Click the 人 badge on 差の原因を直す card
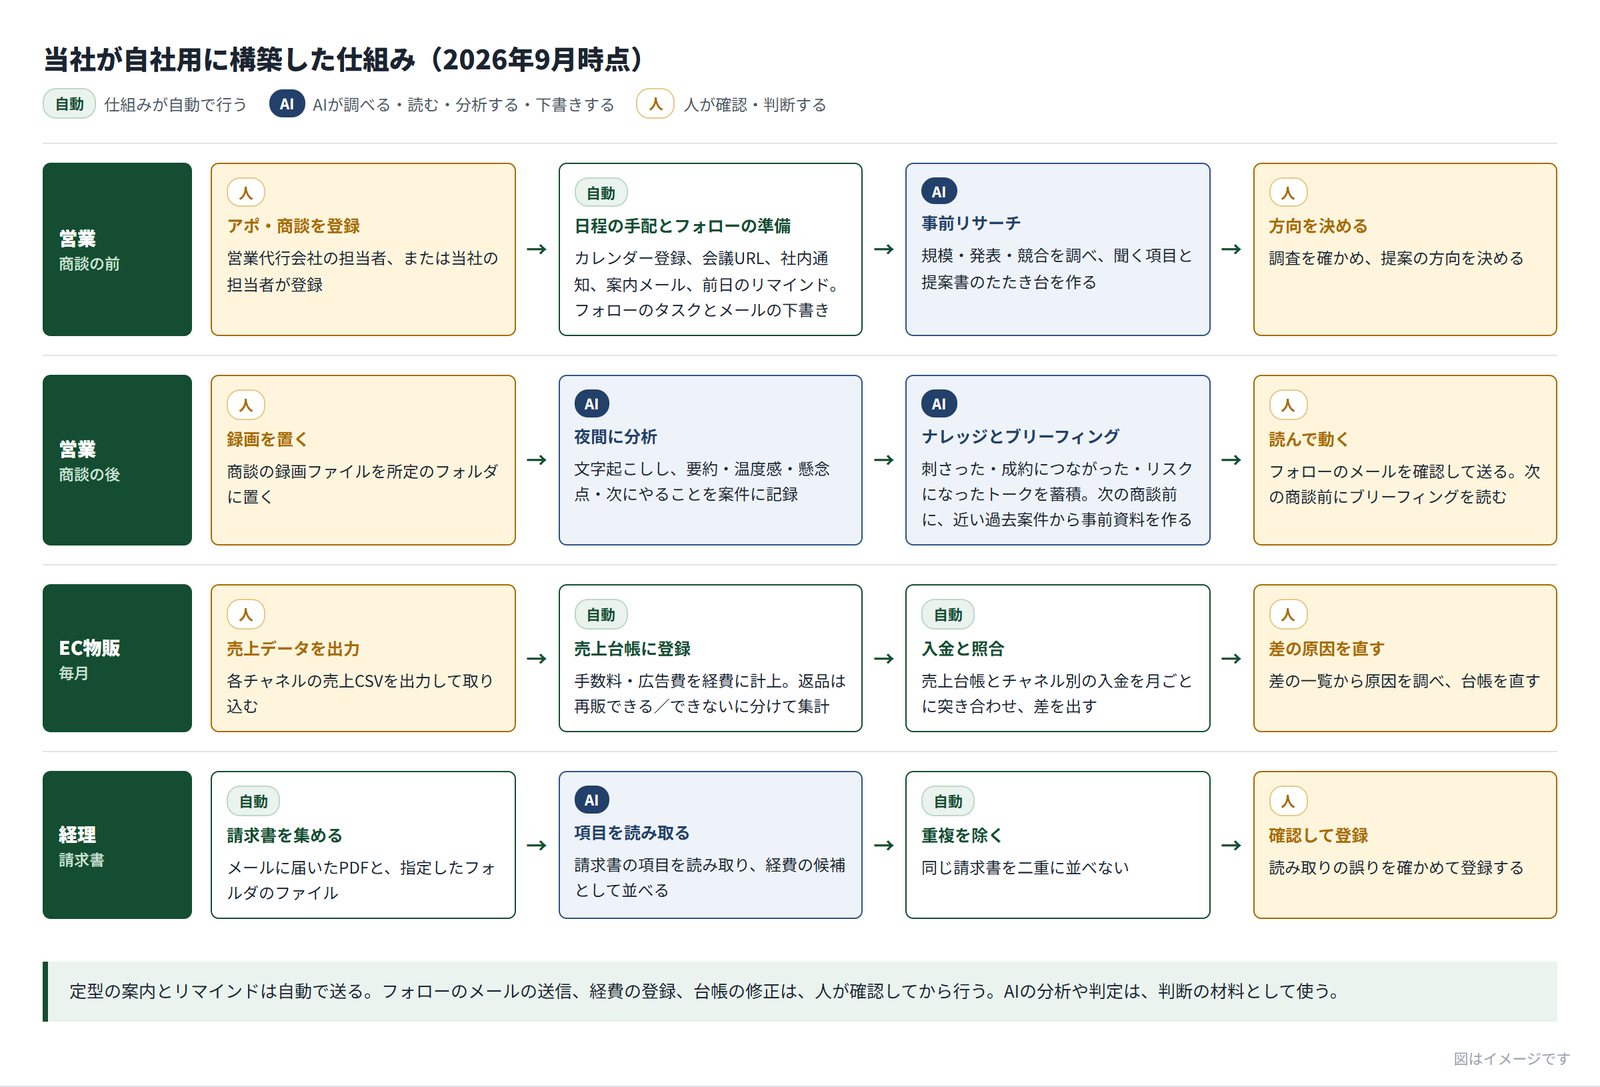Viewport: 1600px width, 1087px height. [1288, 614]
